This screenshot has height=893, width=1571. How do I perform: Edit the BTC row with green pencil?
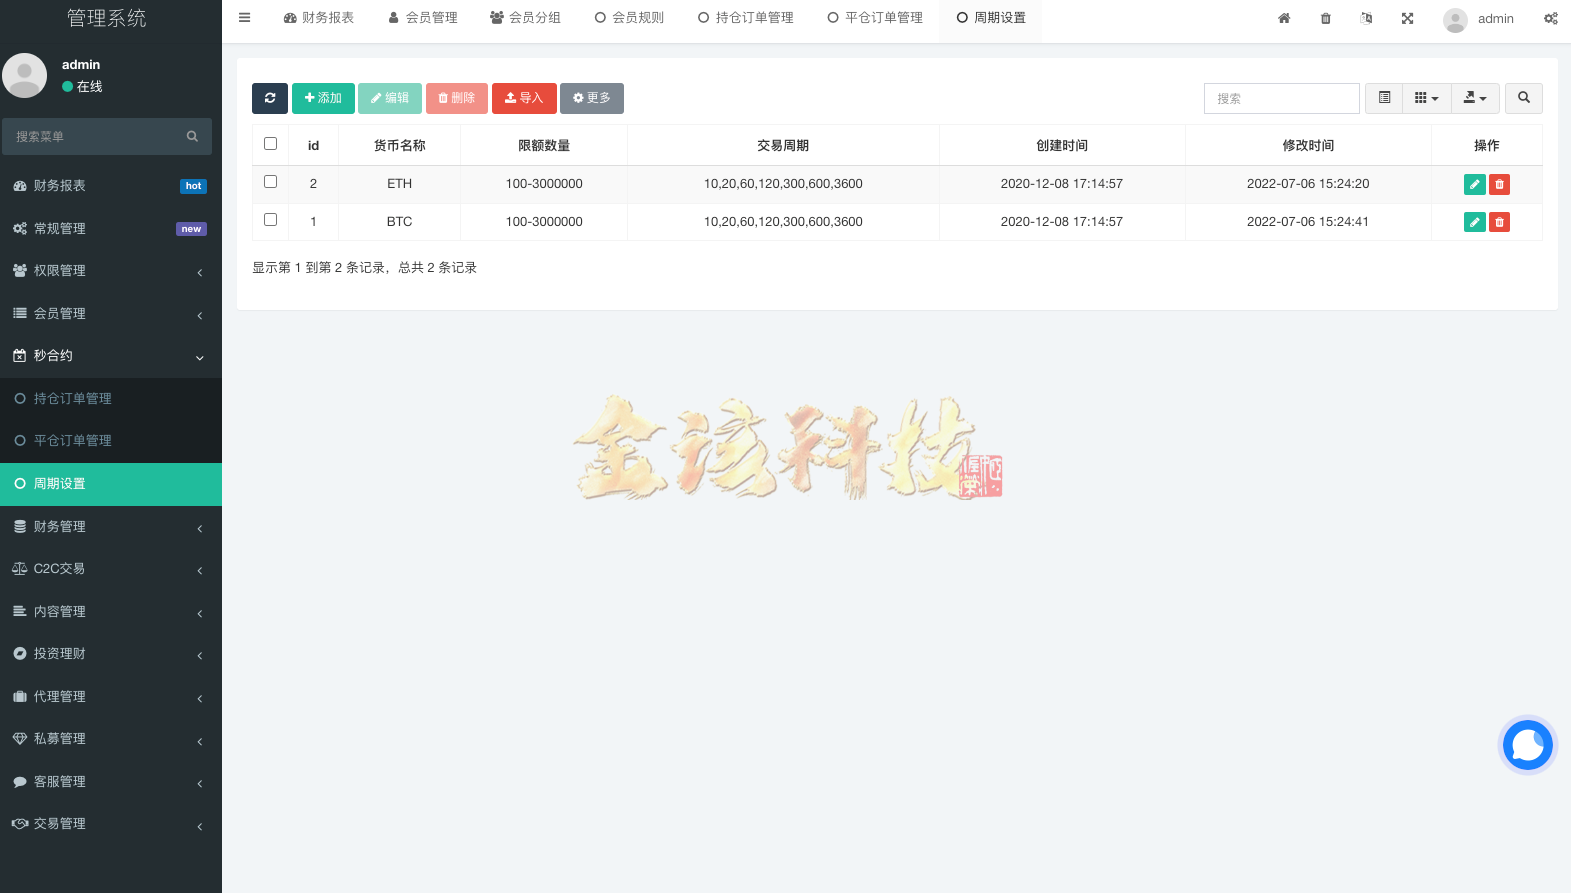1474,222
